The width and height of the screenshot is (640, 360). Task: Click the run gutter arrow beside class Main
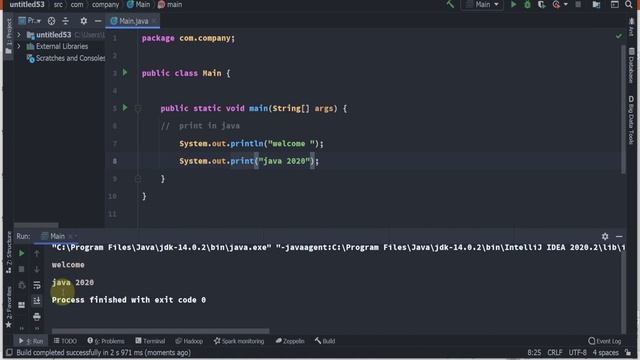click(x=125, y=73)
